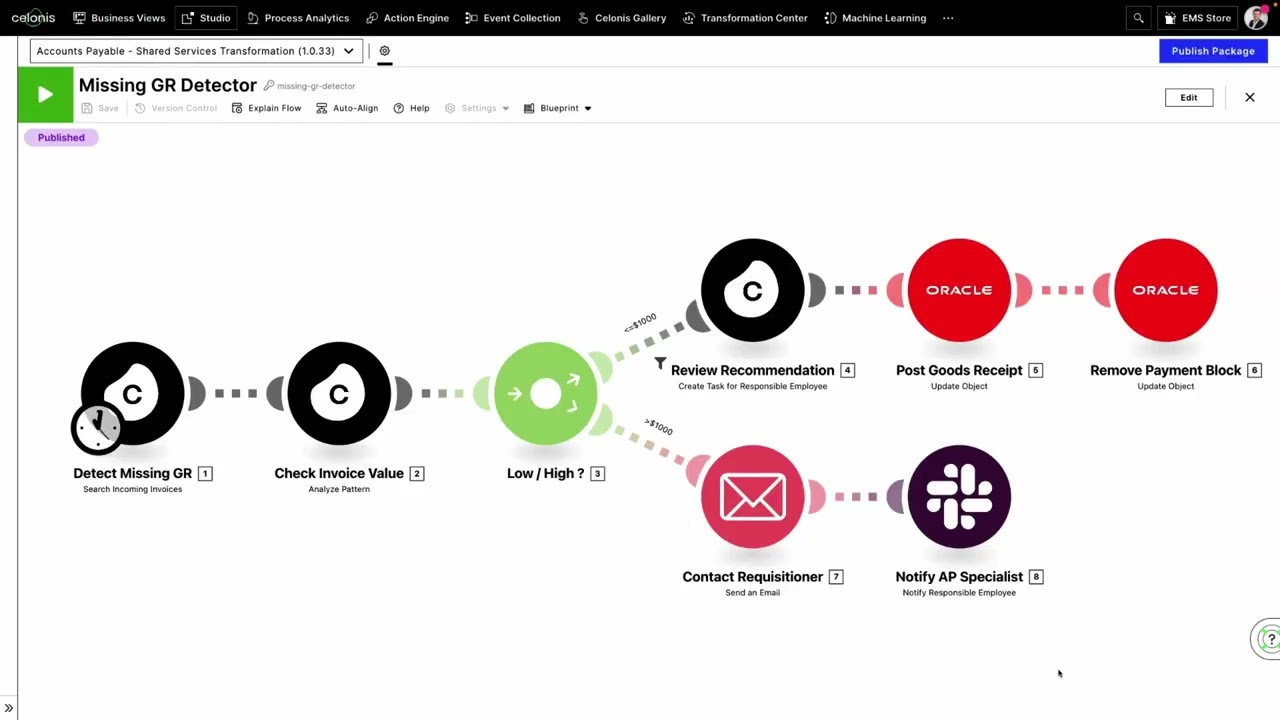This screenshot has height=720, width=1280.
Task: Click the Celonis logo
Action: click(x=33, y=18)
